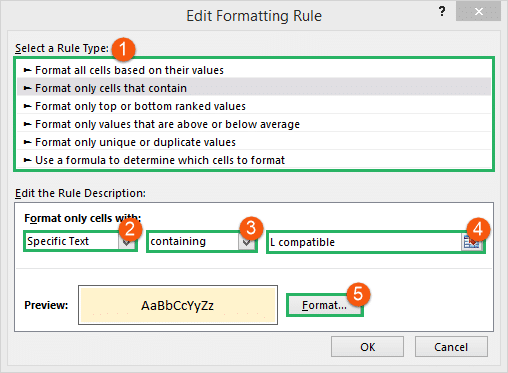Click the 'L compatible' text input field
Screen dimensions: 508x373
(x=365, y=242)
